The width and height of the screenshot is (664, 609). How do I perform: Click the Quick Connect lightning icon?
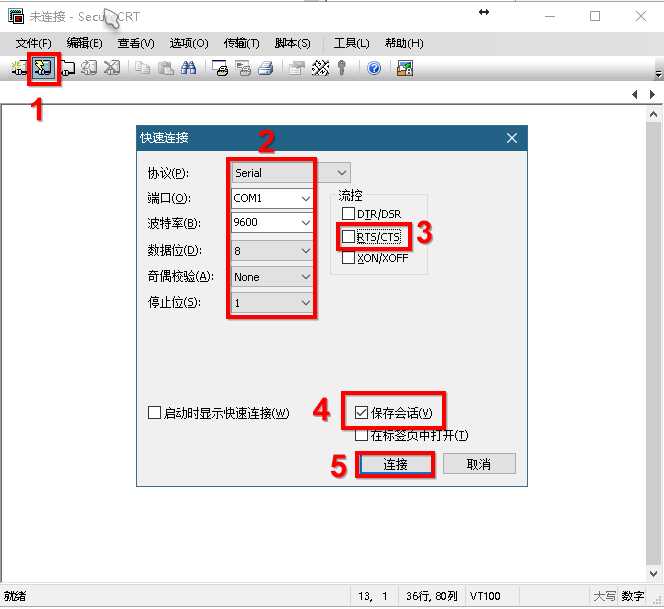(43, 68)
